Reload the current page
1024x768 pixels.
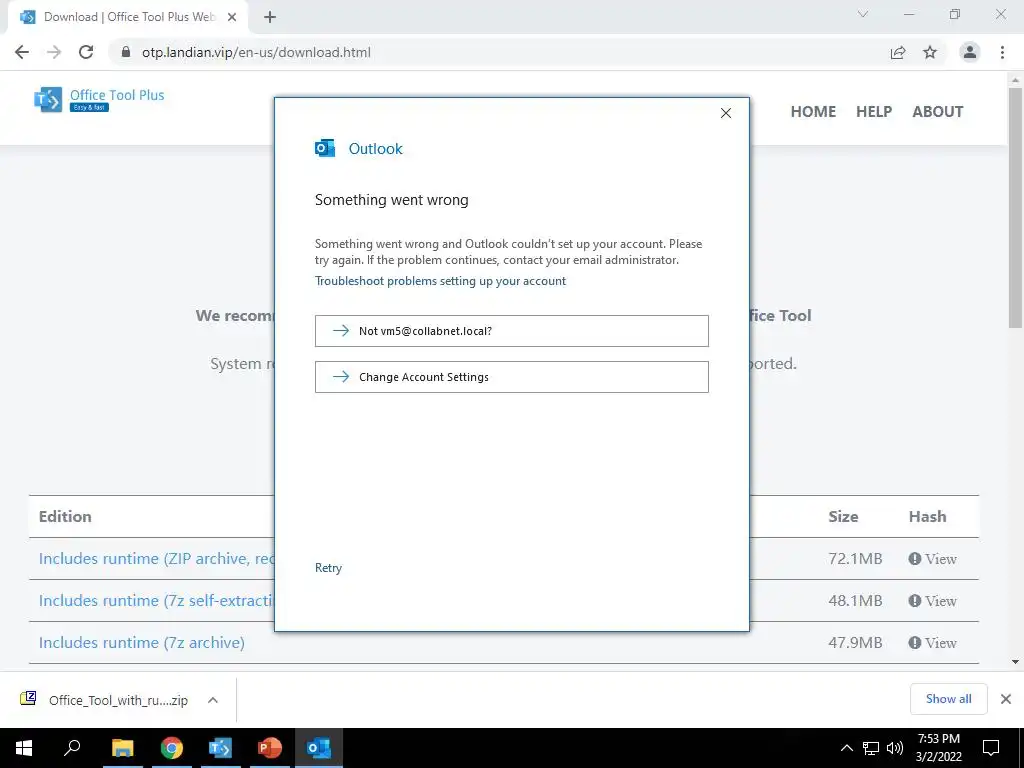(x=86, y=52)
